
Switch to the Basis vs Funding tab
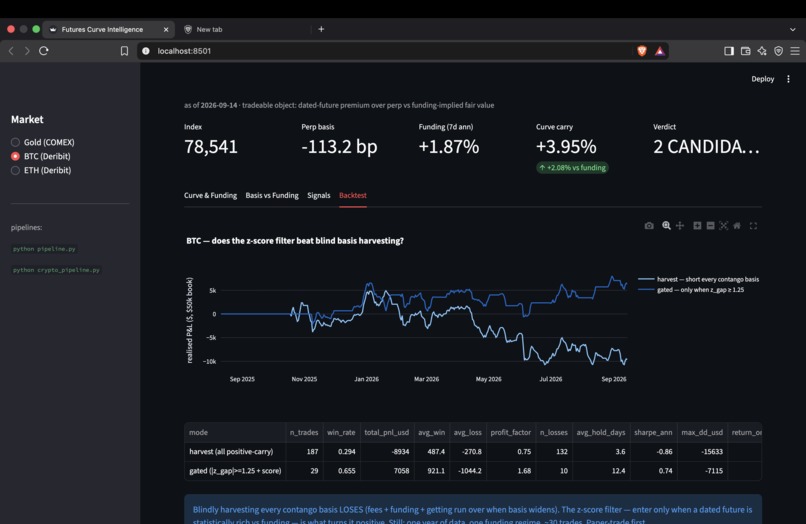(x=272, y=195)
